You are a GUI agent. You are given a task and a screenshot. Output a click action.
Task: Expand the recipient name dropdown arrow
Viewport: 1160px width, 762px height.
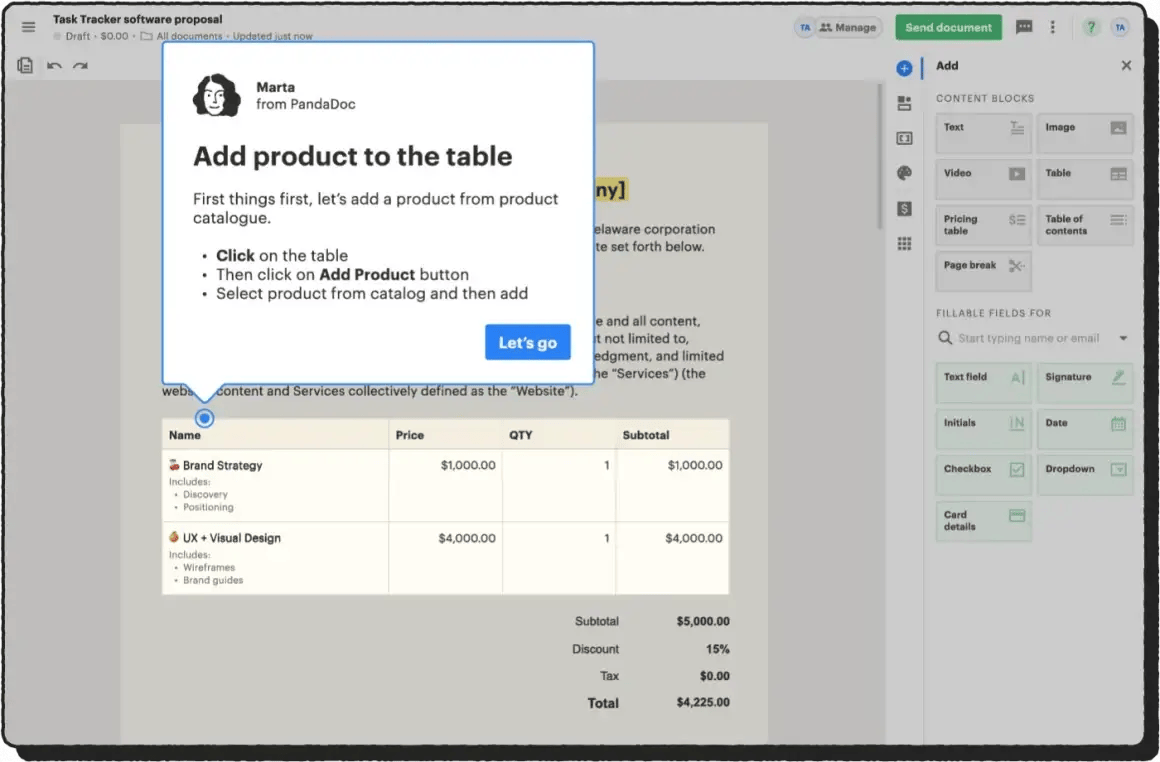tap(1123, 339)
